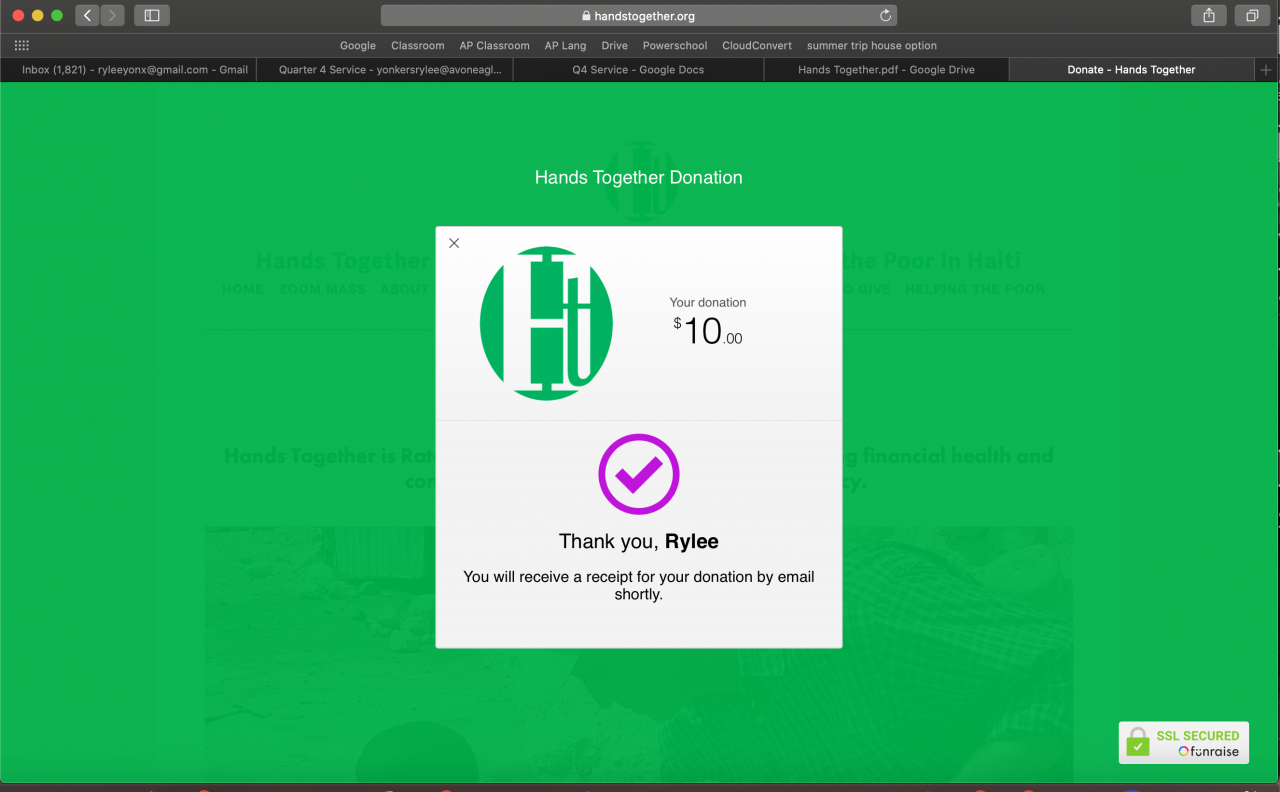The height and width of the screenshot is (792, 1280).
Task: Click the purple checkmark confirmation icon
Action: click(x=639, y=474)
